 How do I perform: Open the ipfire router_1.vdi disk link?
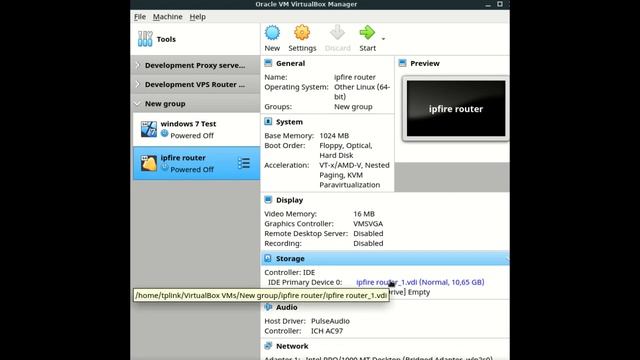420,282
